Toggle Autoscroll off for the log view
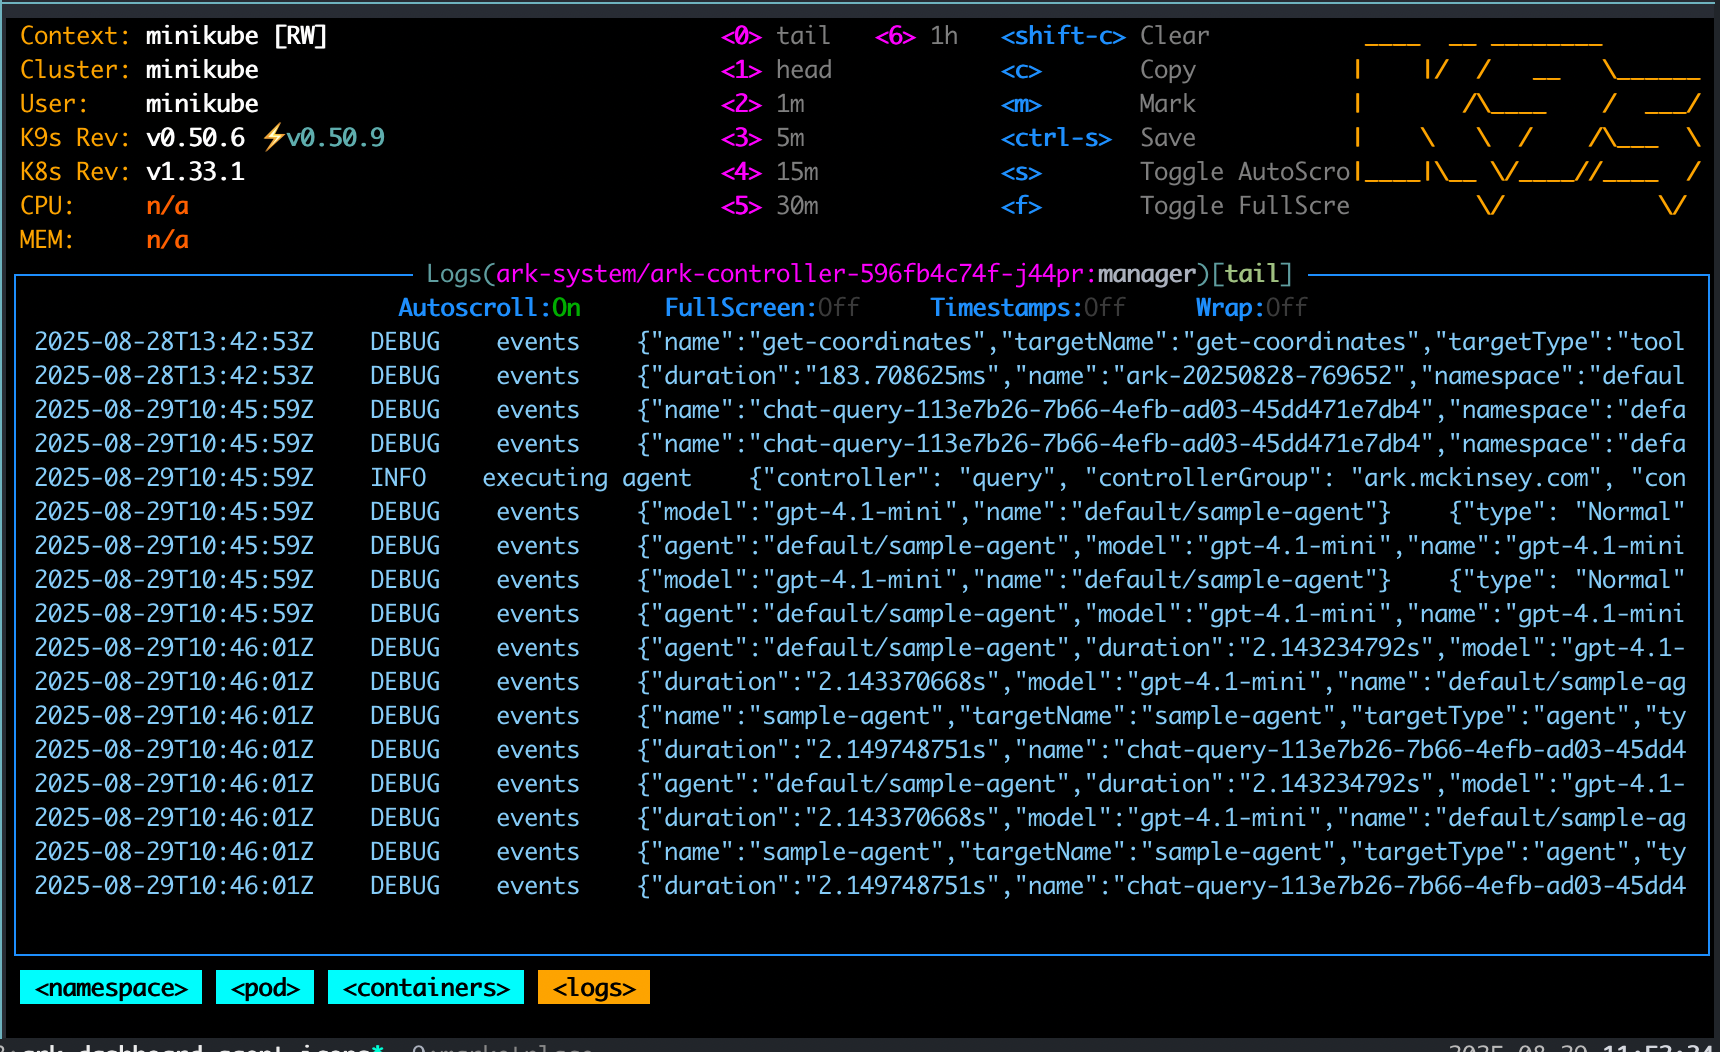 click(x=489, y=307)
